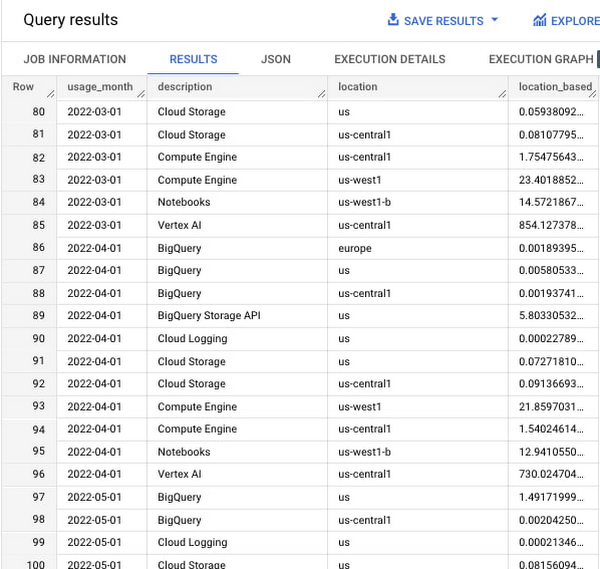Click the SAVE RESULTS button label
Screen dimensions: 600x569
[x=443, y=21]
